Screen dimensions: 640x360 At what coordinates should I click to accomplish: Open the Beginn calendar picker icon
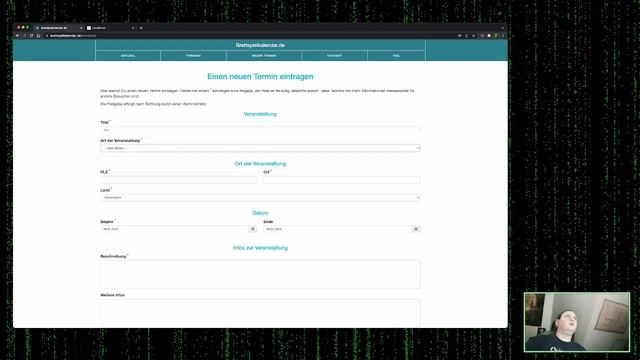pos(253,229)
